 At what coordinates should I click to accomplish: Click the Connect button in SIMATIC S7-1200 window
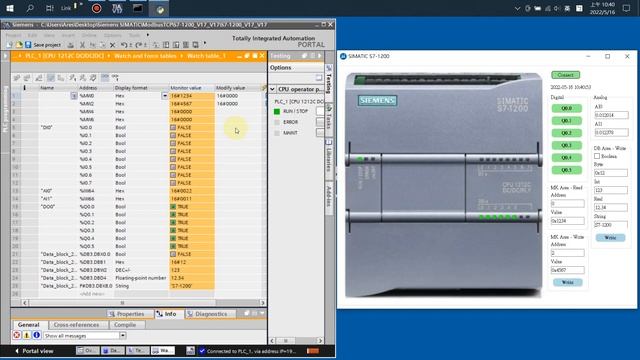(565, 75)
